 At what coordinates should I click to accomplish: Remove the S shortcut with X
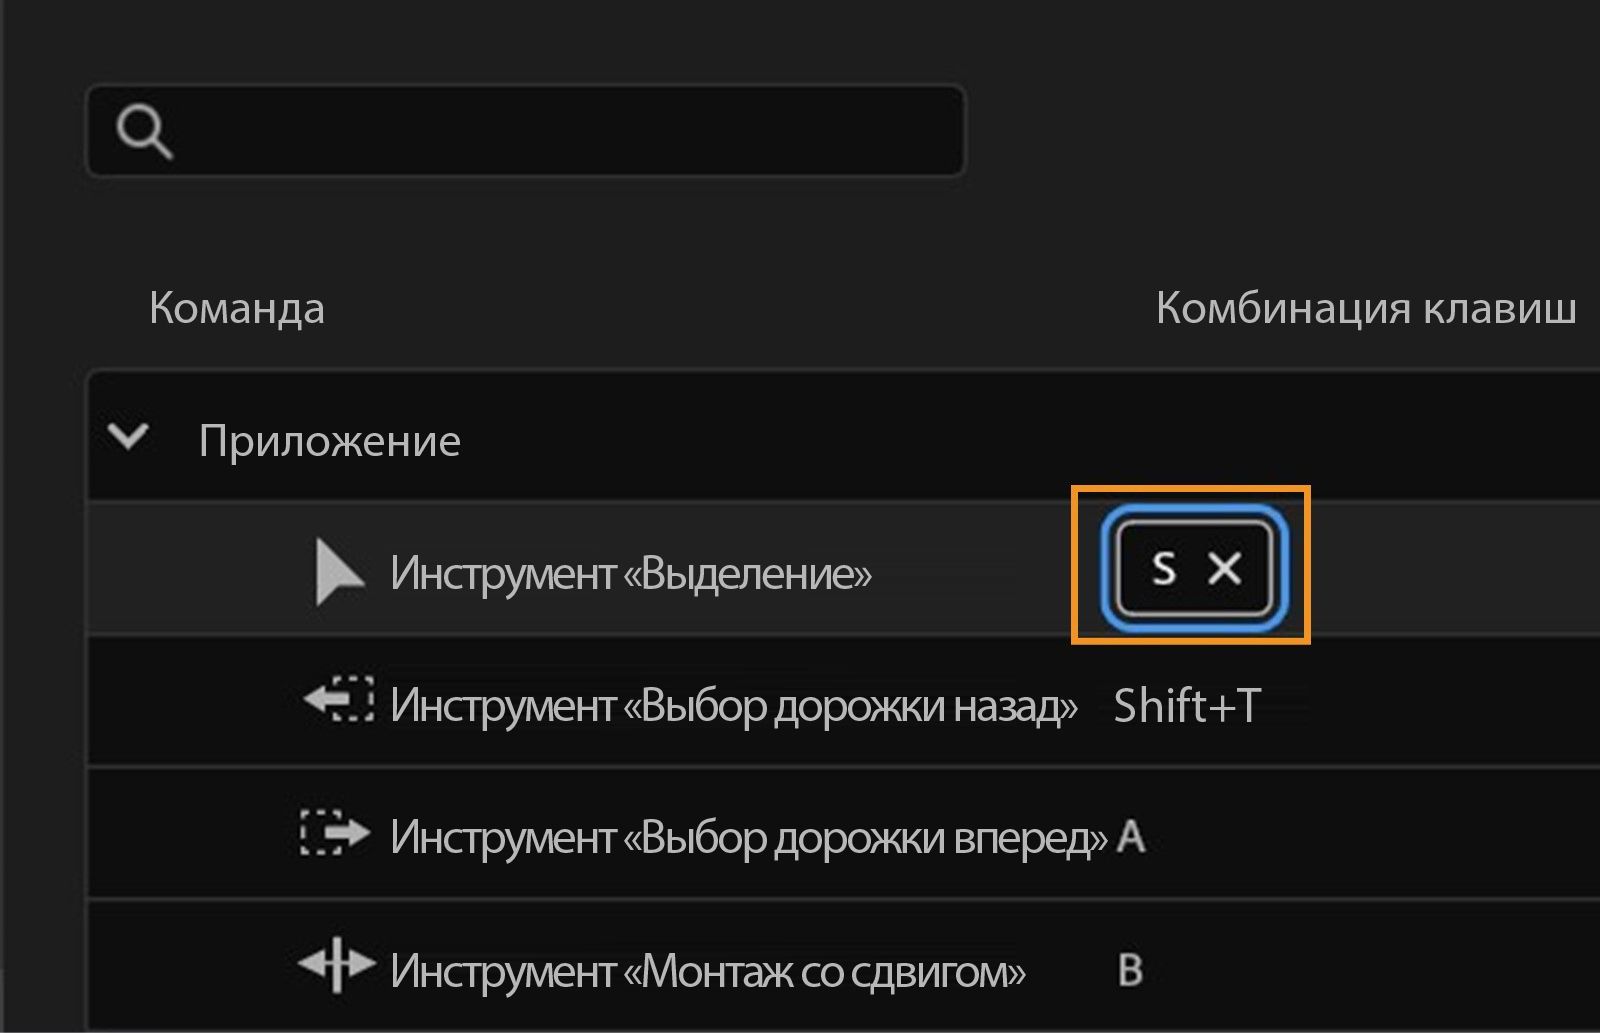[1225, 569]
